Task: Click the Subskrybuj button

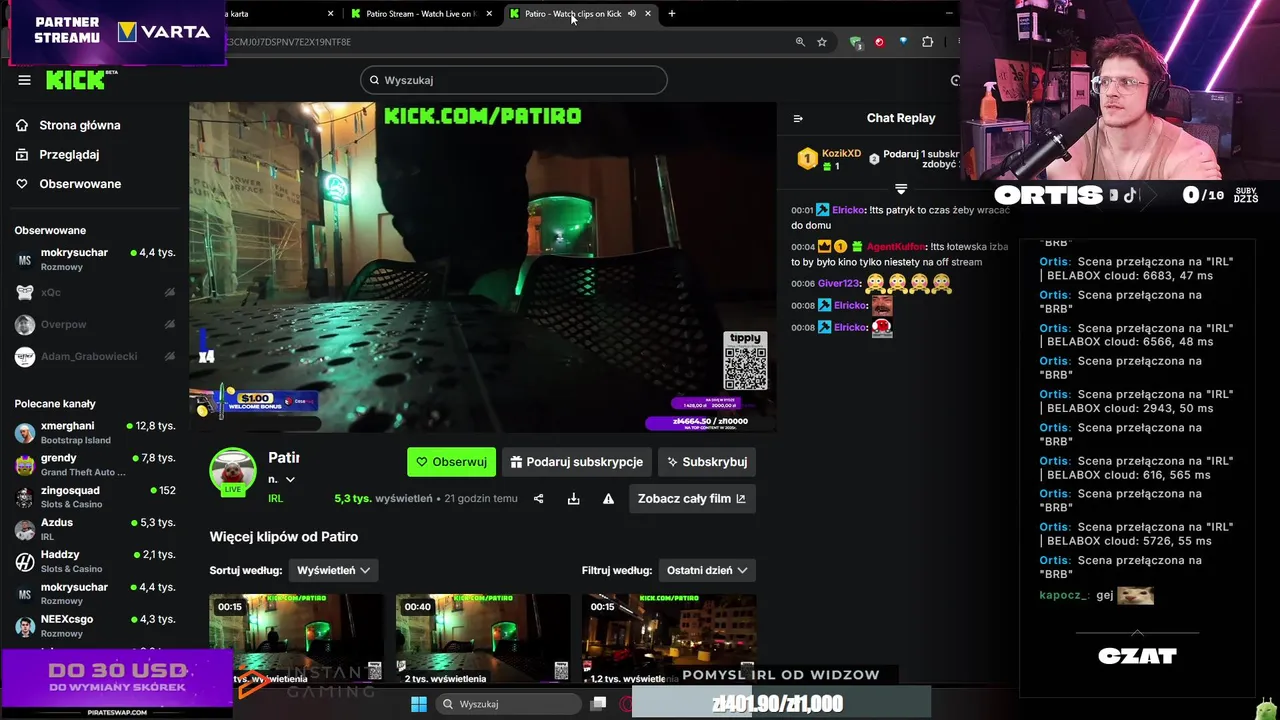Action: point(706,462)
